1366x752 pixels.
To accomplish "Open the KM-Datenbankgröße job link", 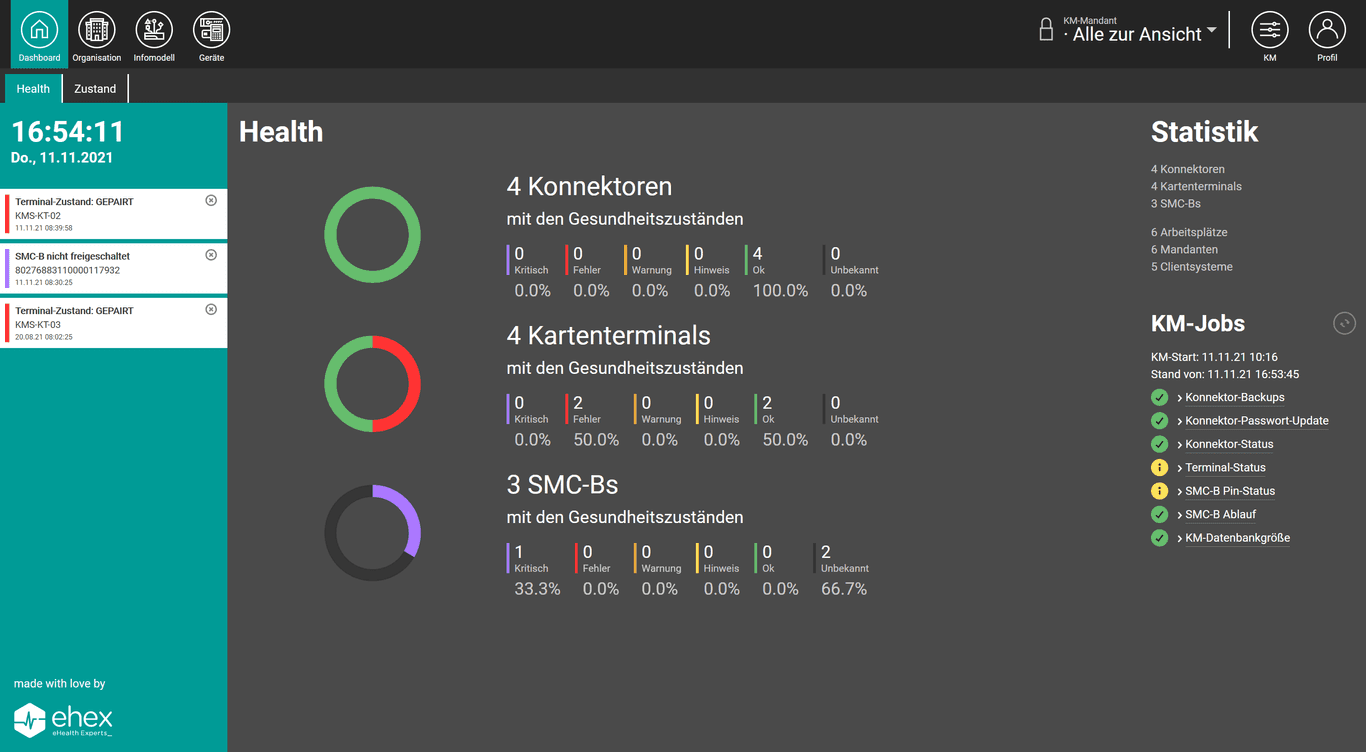I will [1237, 537].
